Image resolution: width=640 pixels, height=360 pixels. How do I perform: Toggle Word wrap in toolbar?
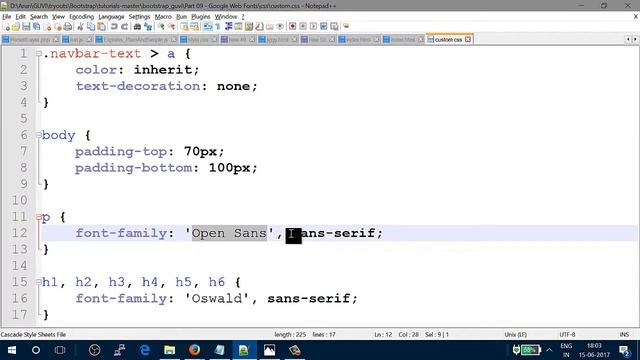tap(208, 27)
